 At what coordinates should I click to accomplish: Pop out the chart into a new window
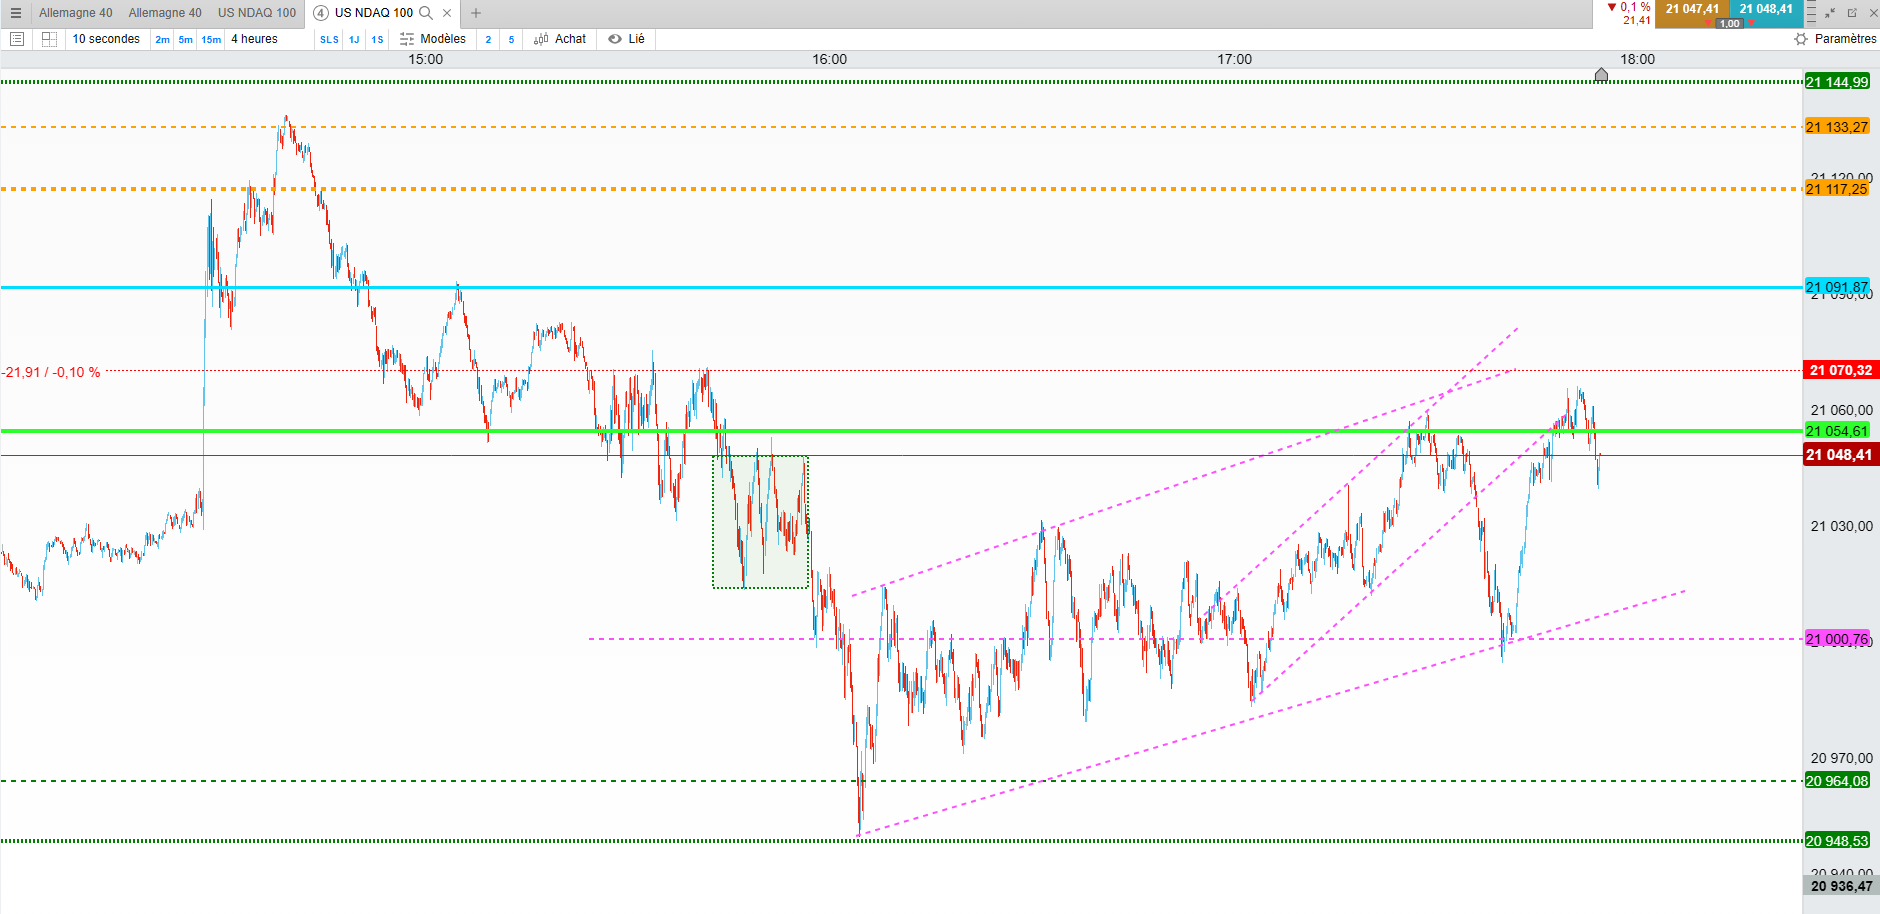(1852, 13)
